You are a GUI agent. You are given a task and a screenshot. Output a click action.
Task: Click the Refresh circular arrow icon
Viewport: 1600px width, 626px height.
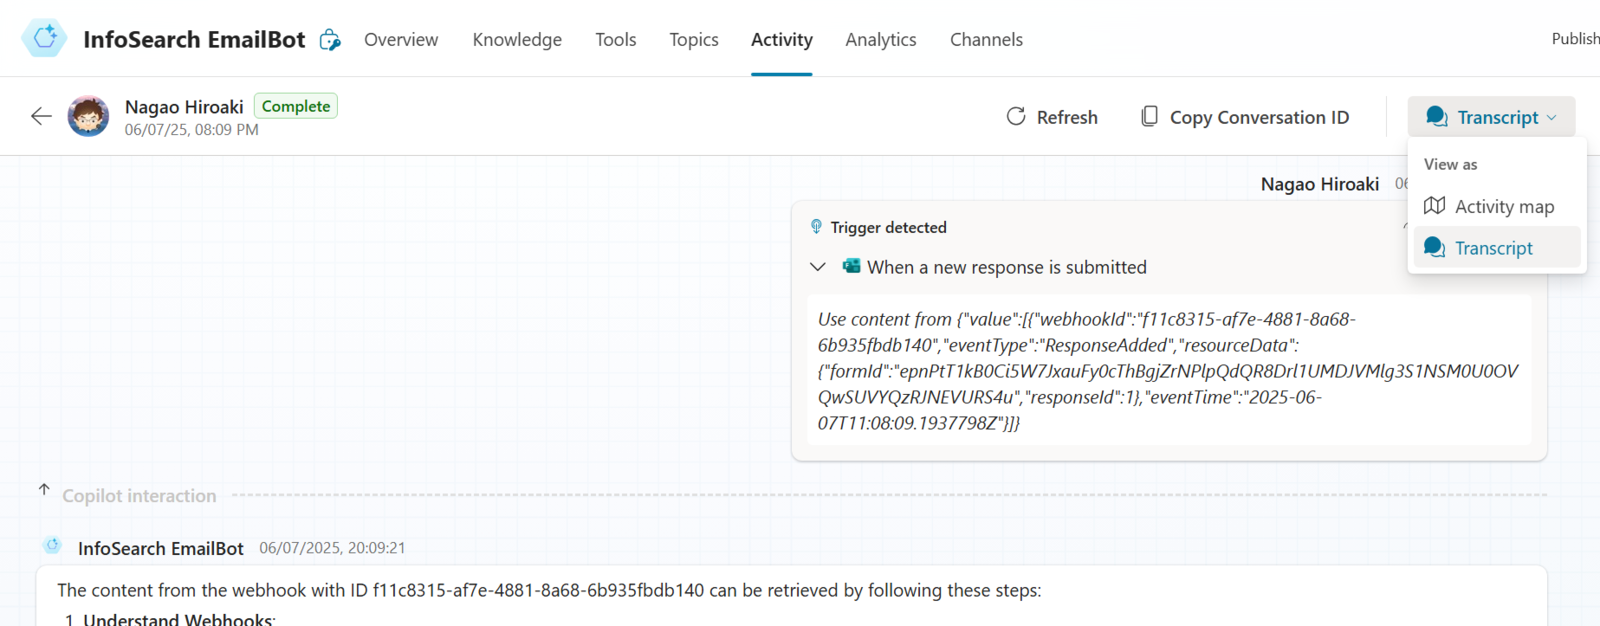(1016, 117)
